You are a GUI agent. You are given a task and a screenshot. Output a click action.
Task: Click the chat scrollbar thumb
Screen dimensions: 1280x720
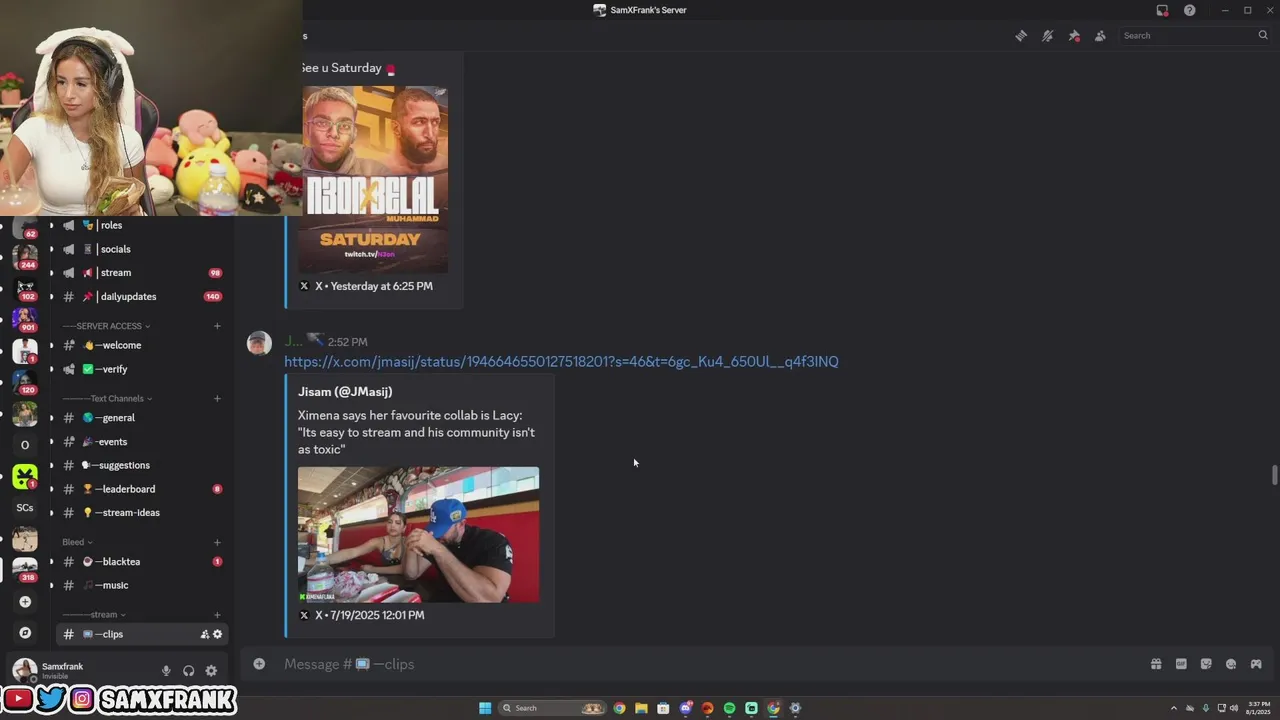click(1274, 475)
